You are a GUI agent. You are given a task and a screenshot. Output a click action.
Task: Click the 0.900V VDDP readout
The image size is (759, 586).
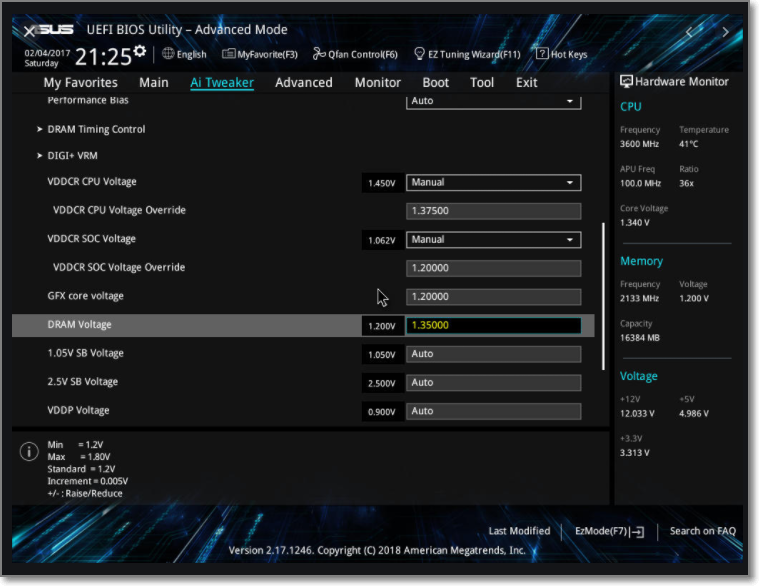(x=382, y=412)
